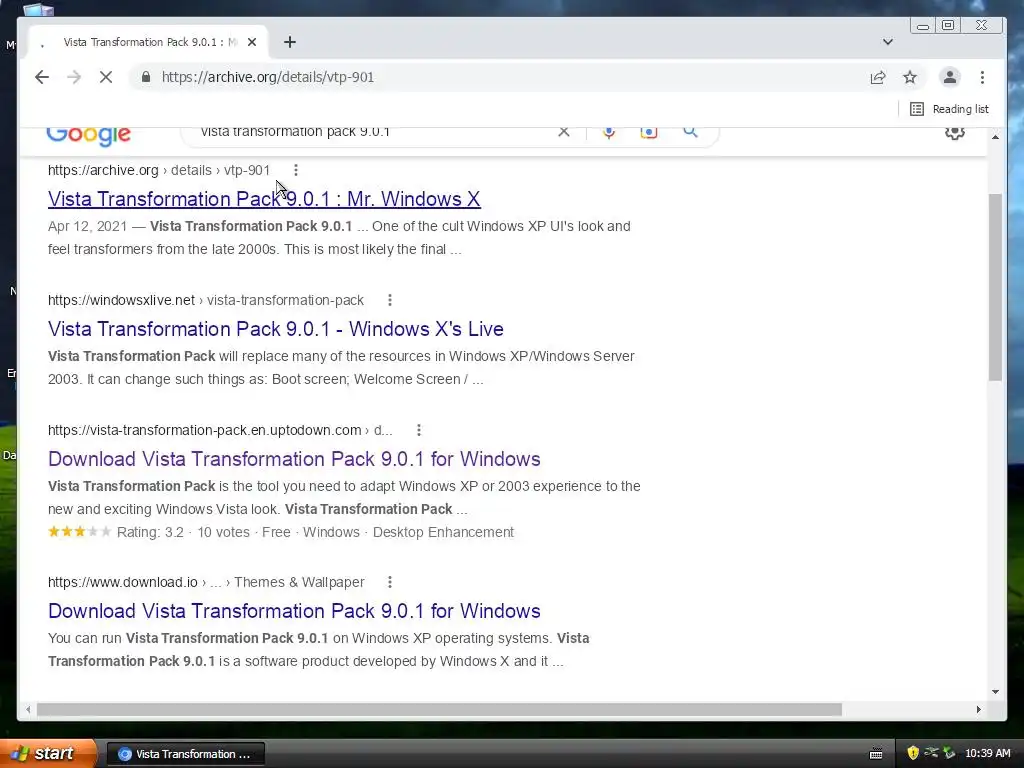Open 'Vista Transformation Pack 9.0.1 - Windows X's Live'

[x=276, y=328]
